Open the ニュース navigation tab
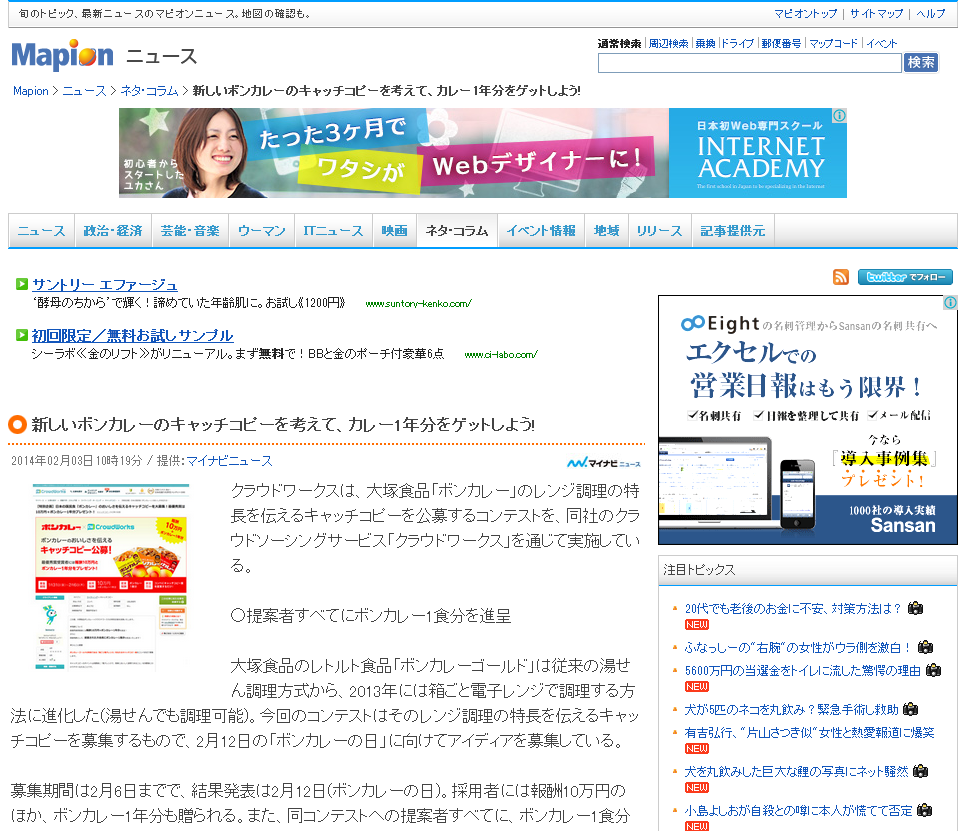 click(x=41, y=231)
